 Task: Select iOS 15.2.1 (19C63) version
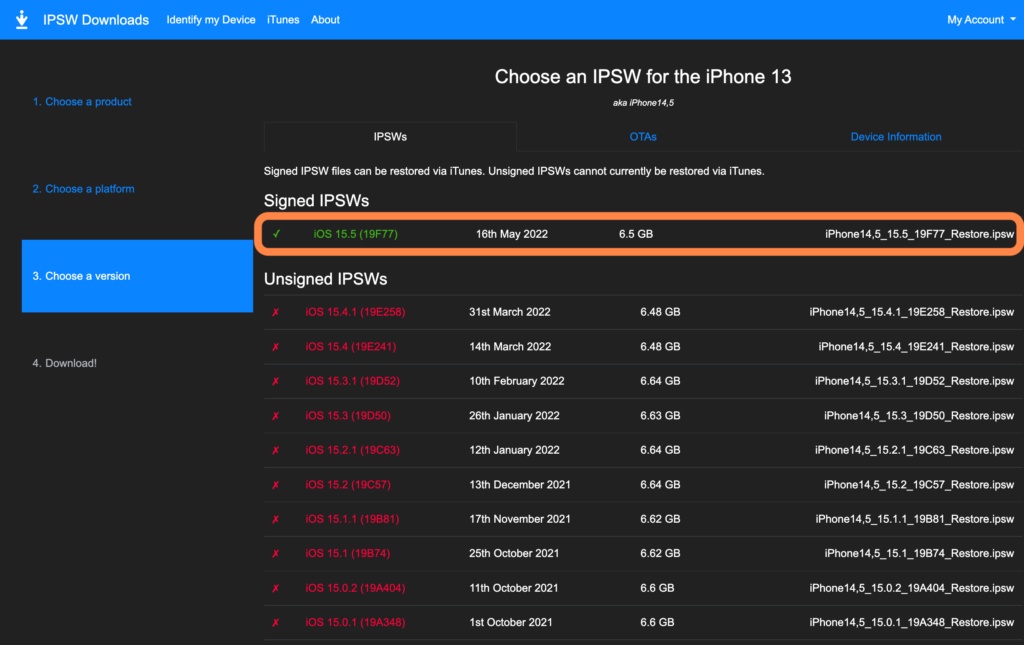pos(353,450)
